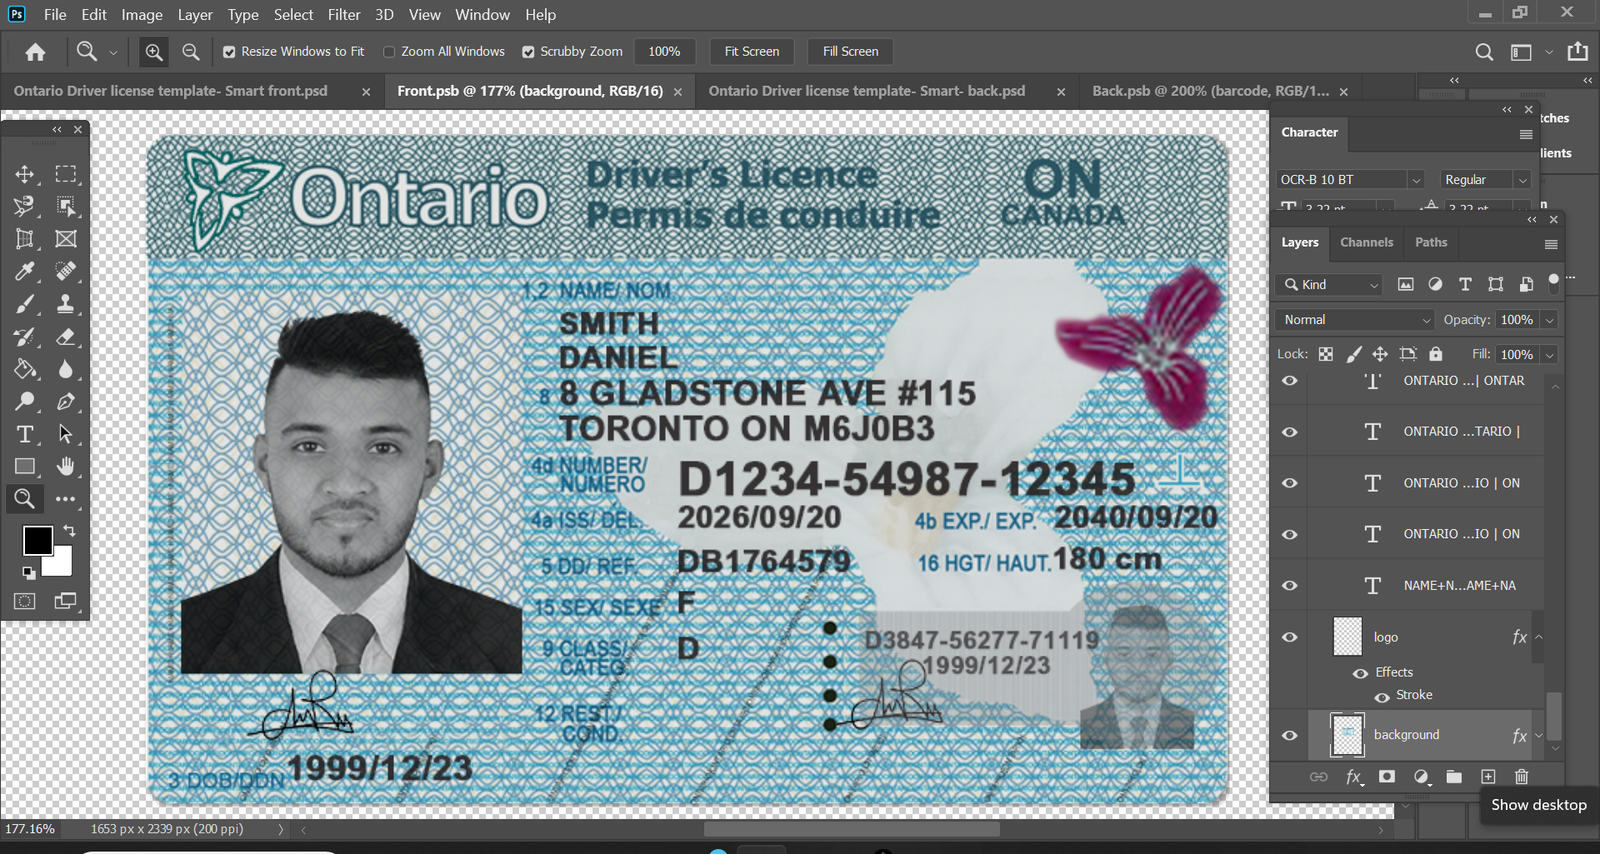This screenshot has height=854, width=1600.
Task: Switch to the Back.psb document tab
Action: point(1211,91)
